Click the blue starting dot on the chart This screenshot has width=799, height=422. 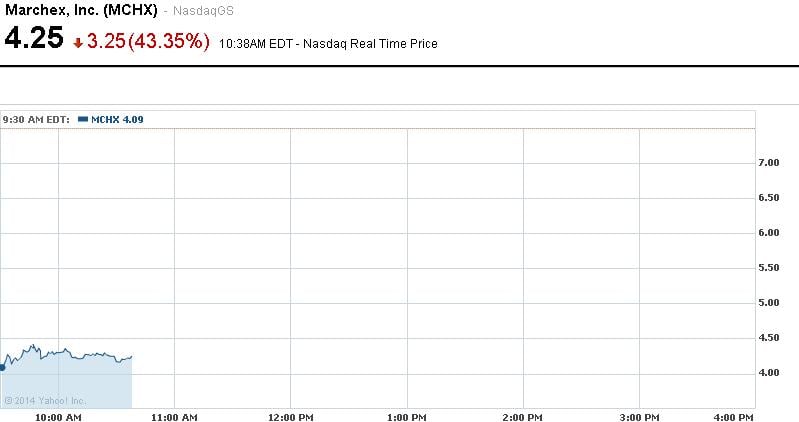coord(2,367)
